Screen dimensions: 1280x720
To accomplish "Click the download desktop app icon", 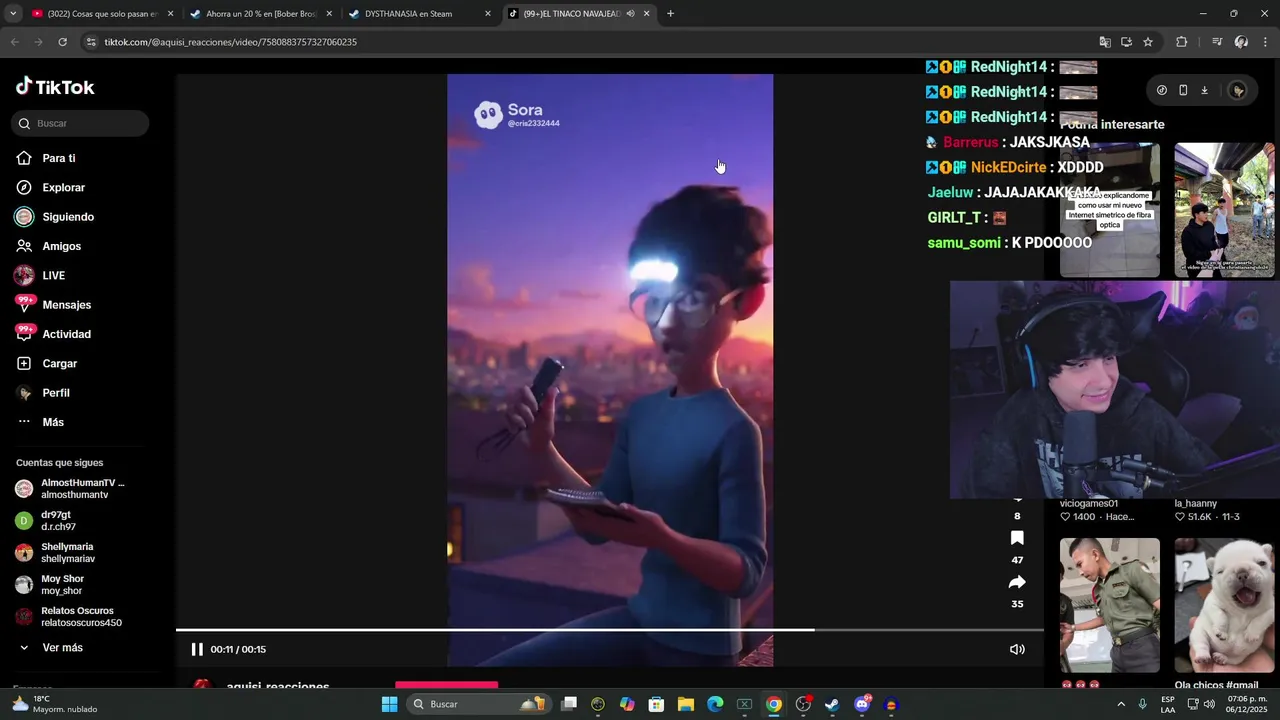I will coord(1204,90).
